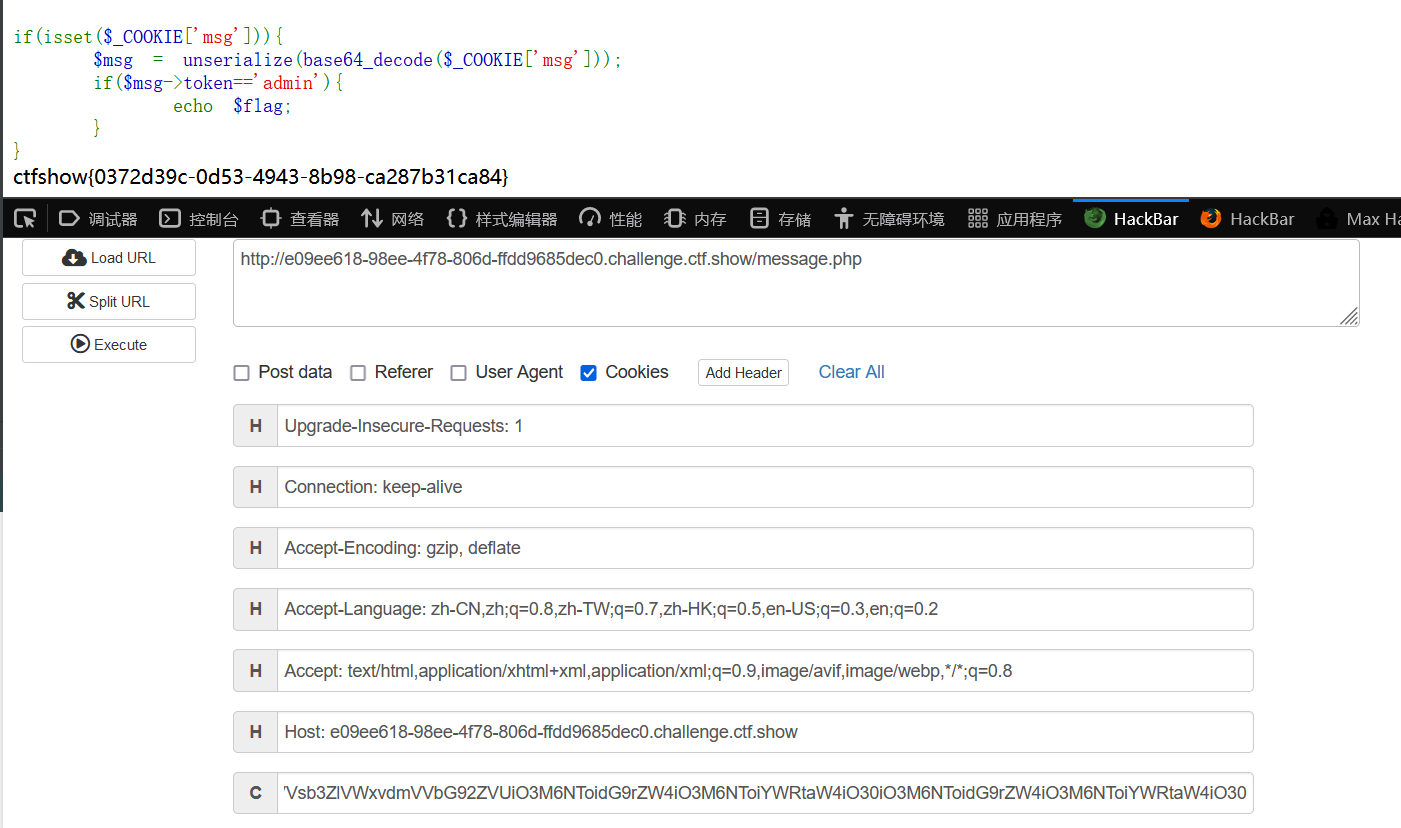The image size is (1401, 828).
Task: Click the Execute button
Action: point(109,344)
